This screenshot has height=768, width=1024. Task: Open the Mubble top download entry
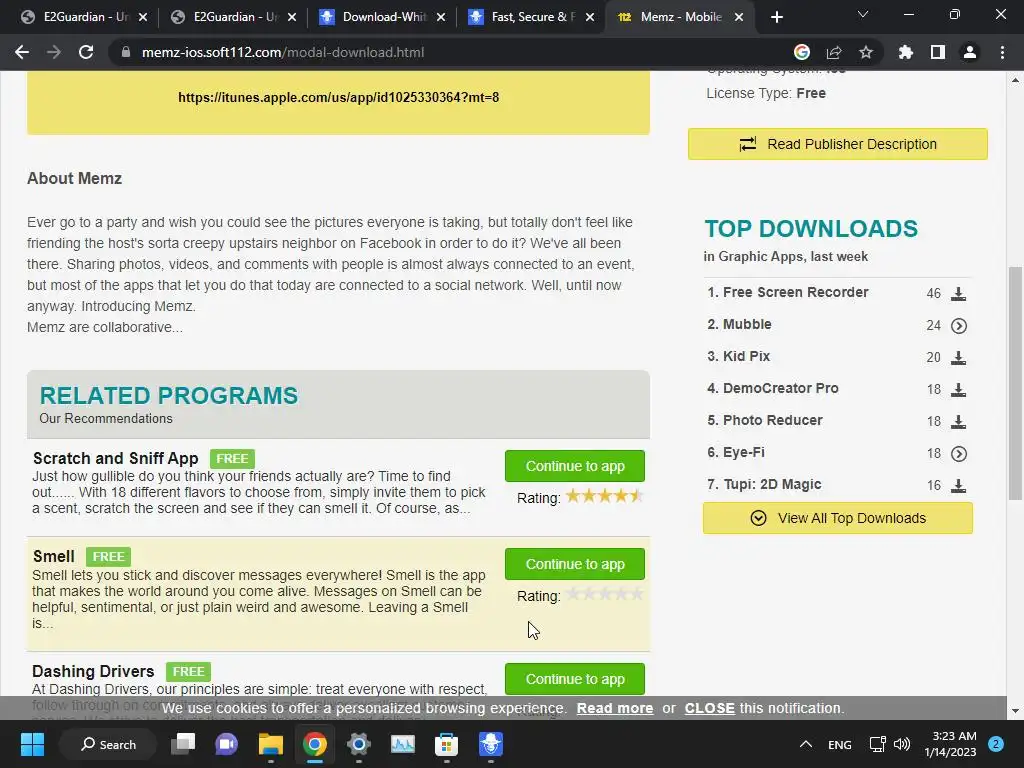pos(747,325)
